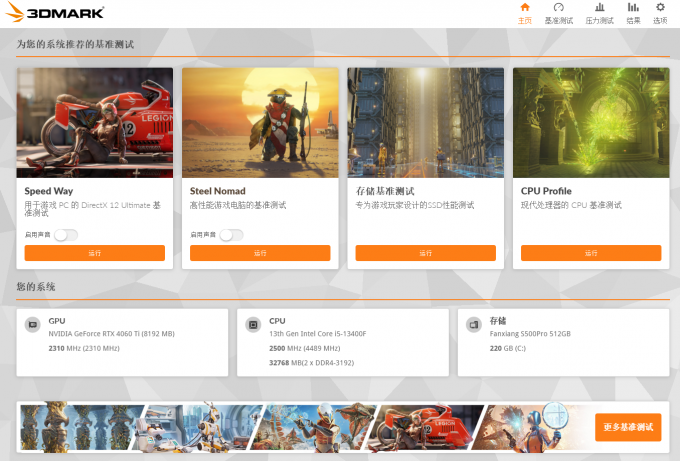This screenshot has height=461, width=680.
Task: Click 现代处理器的 CPU 基准测试 description
Action: 572,205
